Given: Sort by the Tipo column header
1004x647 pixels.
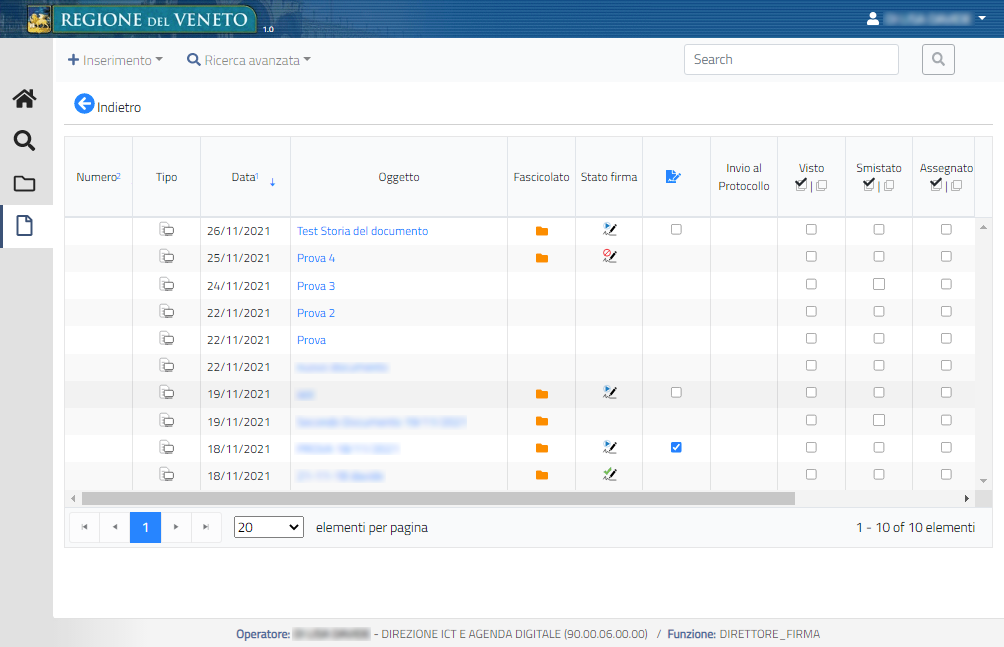Looking at the screenshot, I should tap(166, 177).
